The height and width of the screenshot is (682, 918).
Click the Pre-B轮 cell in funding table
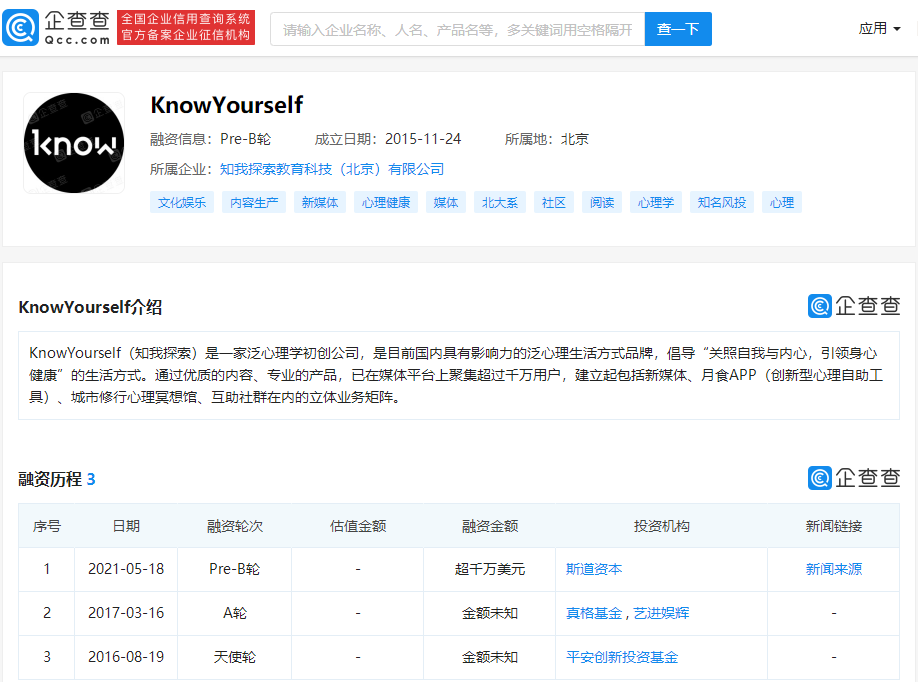tap(234, 569)
